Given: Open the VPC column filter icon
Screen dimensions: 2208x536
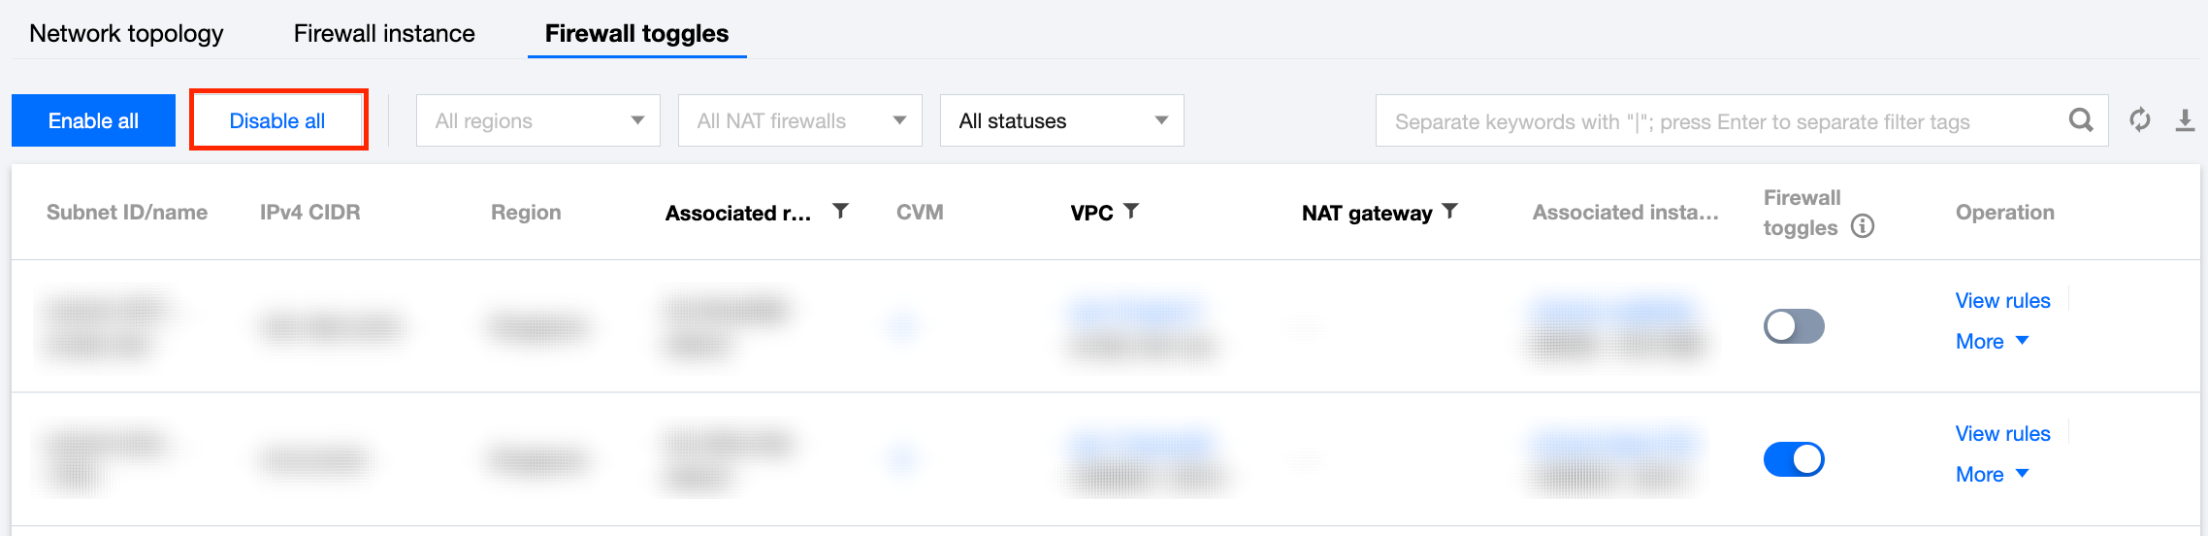Looking at the screenshot, I should [1131, 211].
